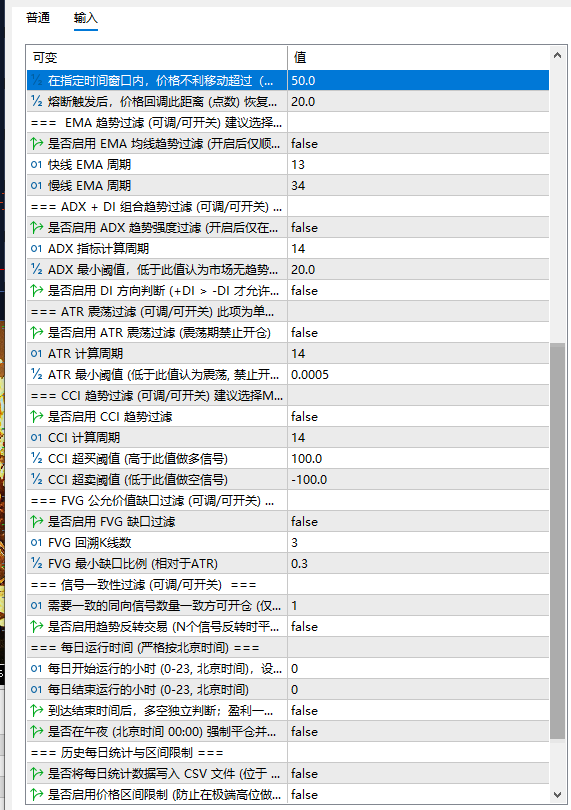Select the ATR 震荡过滤 section header row
This screenshot has height=810, width=571.
[x=288, y=311]
